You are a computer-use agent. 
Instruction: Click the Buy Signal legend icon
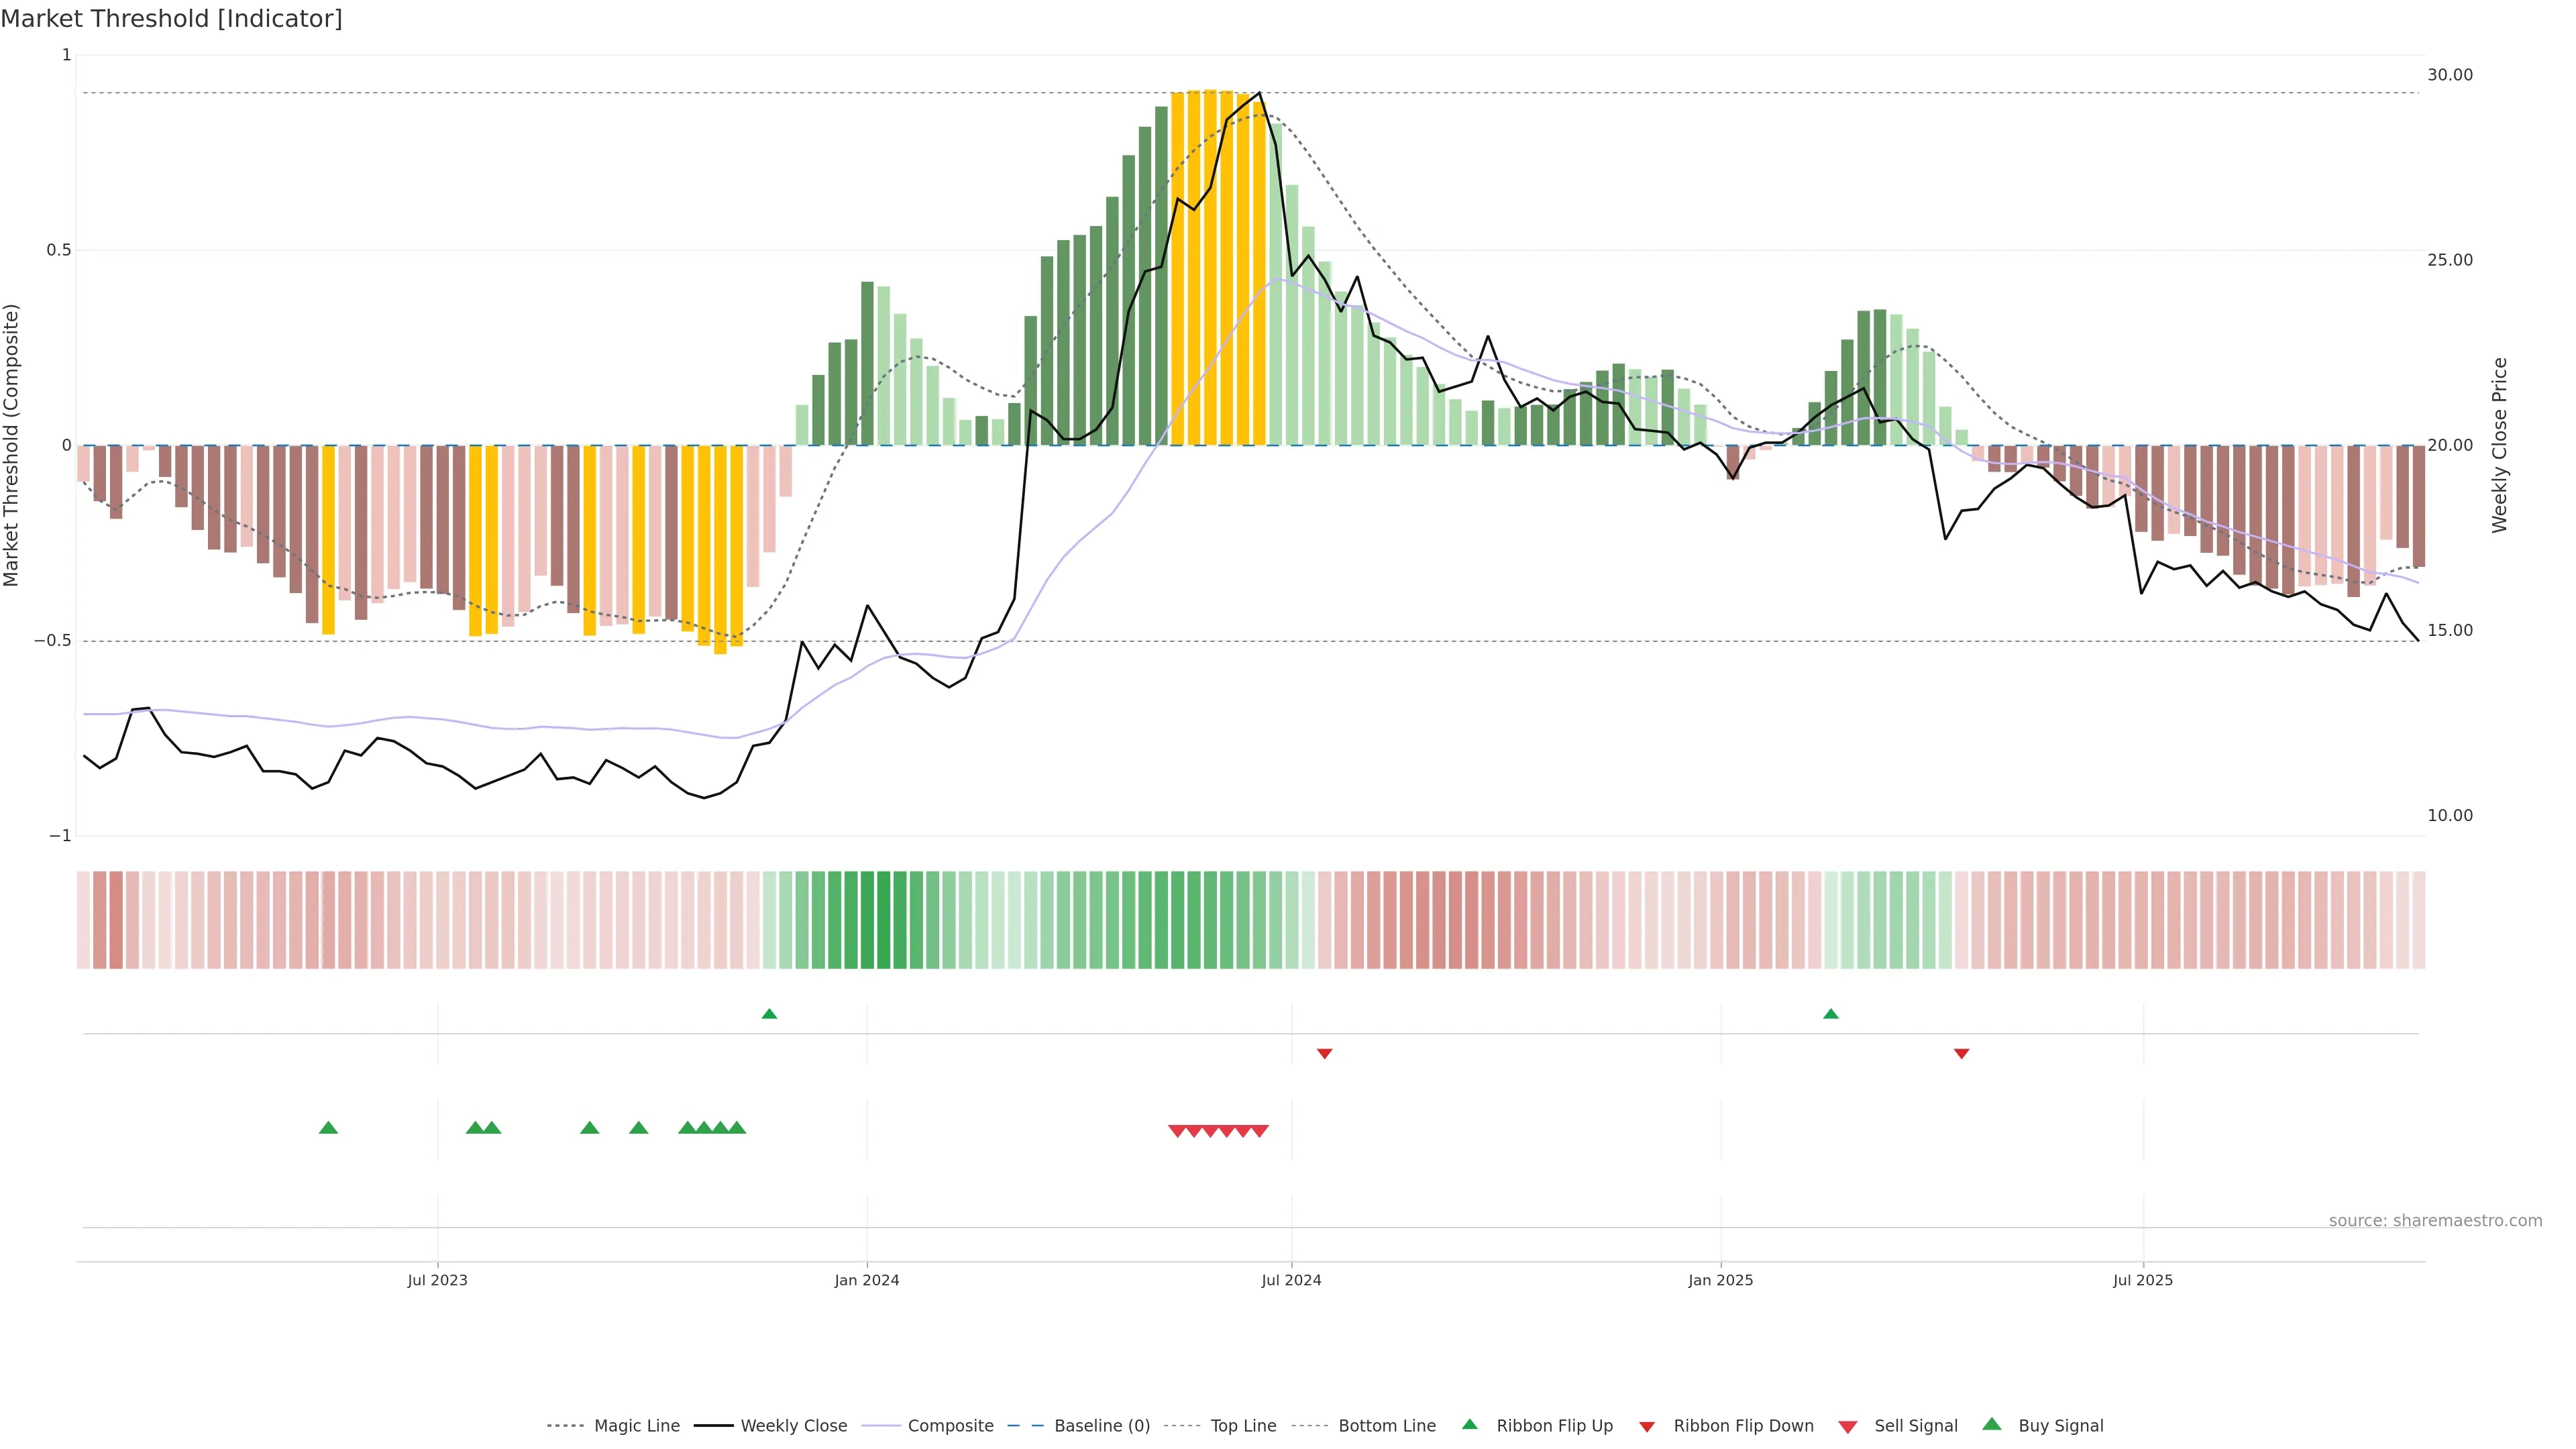coord(1991,1425)
